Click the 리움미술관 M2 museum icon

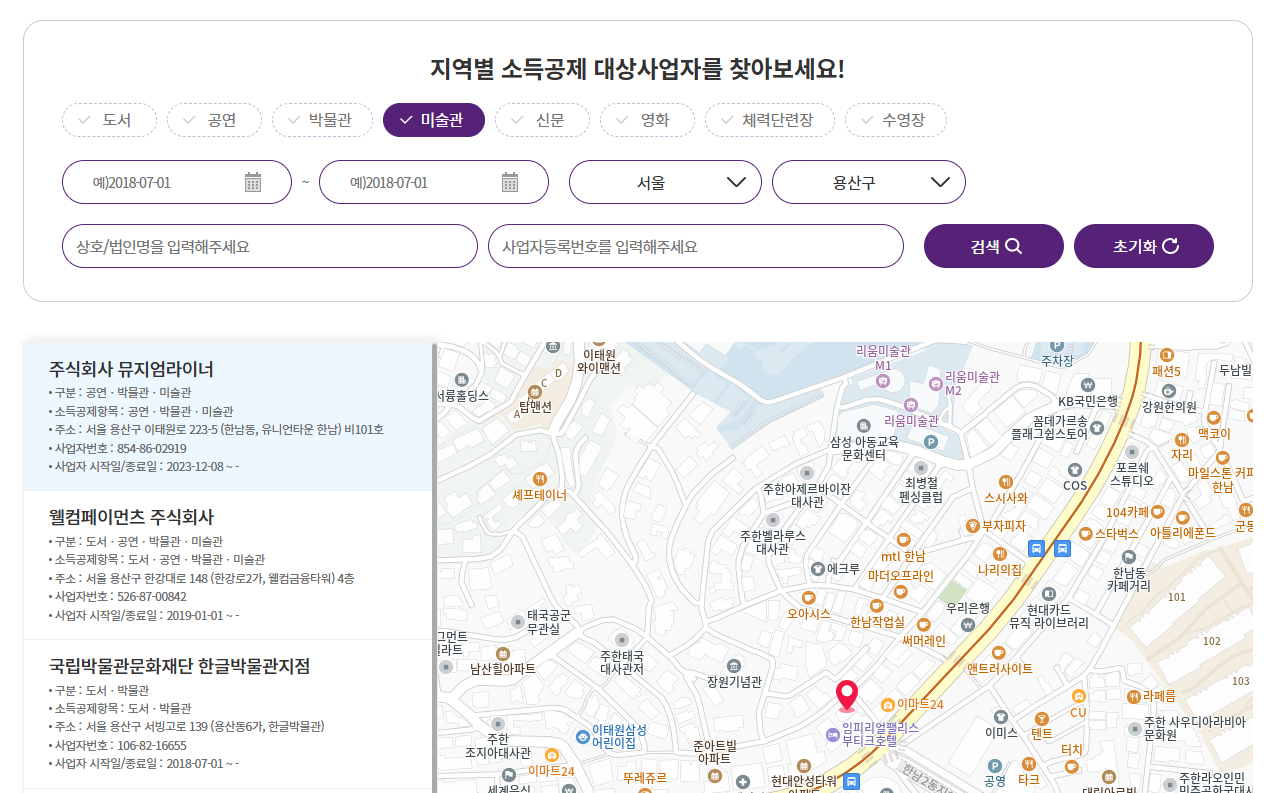pyautogui.click(x=936, y=383)
